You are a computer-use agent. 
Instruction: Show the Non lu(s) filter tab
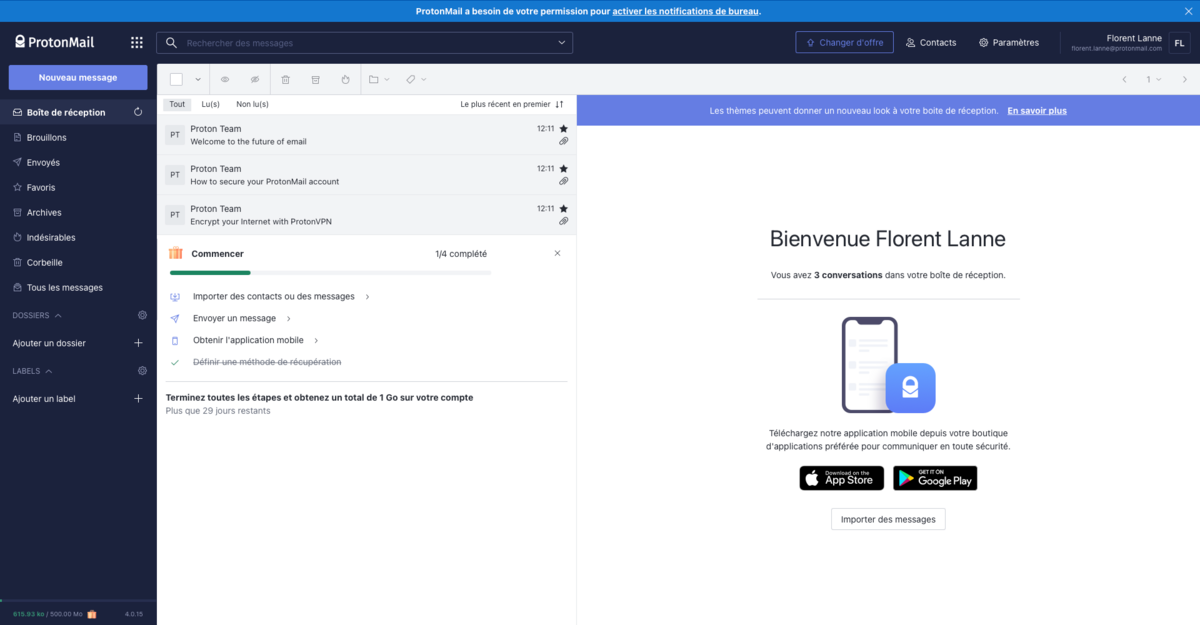click(252, 104)
